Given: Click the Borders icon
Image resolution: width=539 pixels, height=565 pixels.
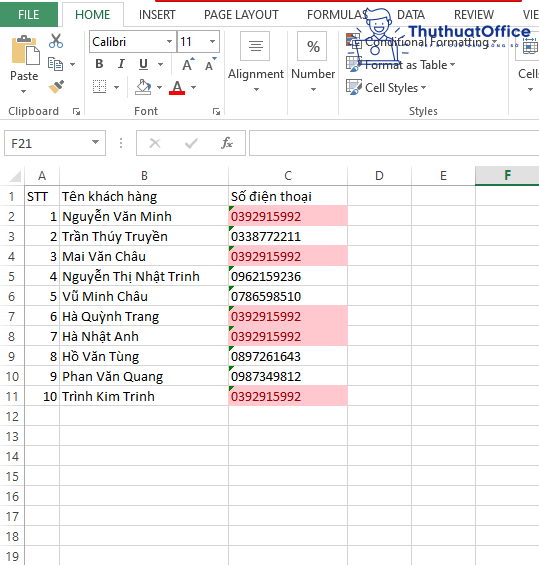Looking at the screenshot, I should 99,87.
